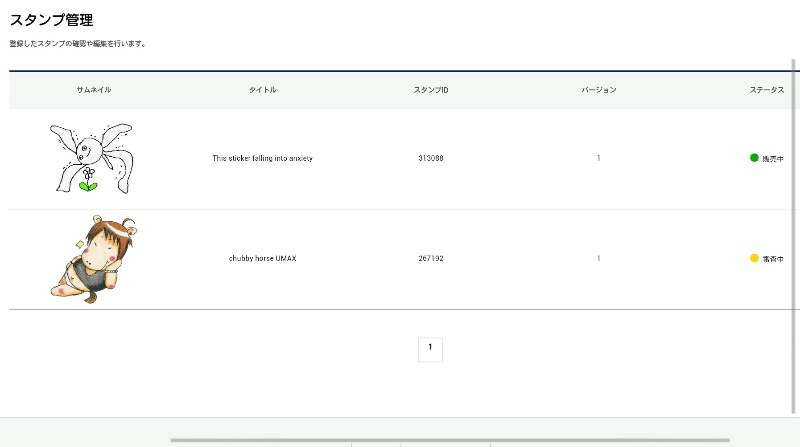Select sticker ID 313080

431,158
